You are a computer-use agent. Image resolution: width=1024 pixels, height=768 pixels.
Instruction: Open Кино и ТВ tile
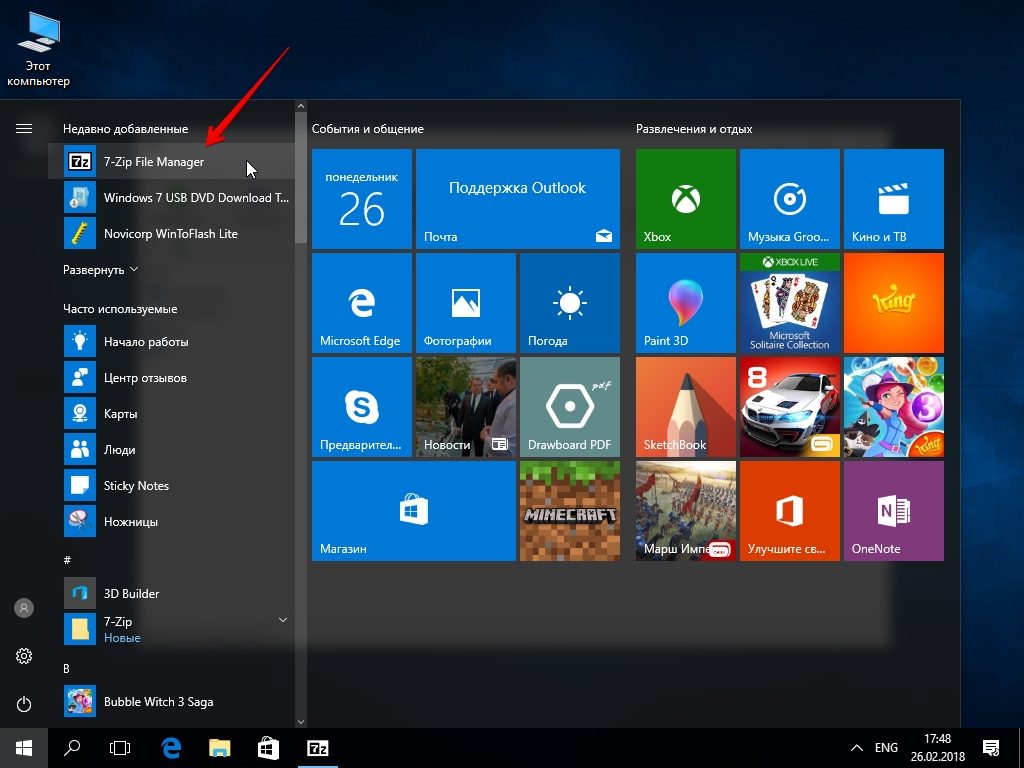click(893, 199)
